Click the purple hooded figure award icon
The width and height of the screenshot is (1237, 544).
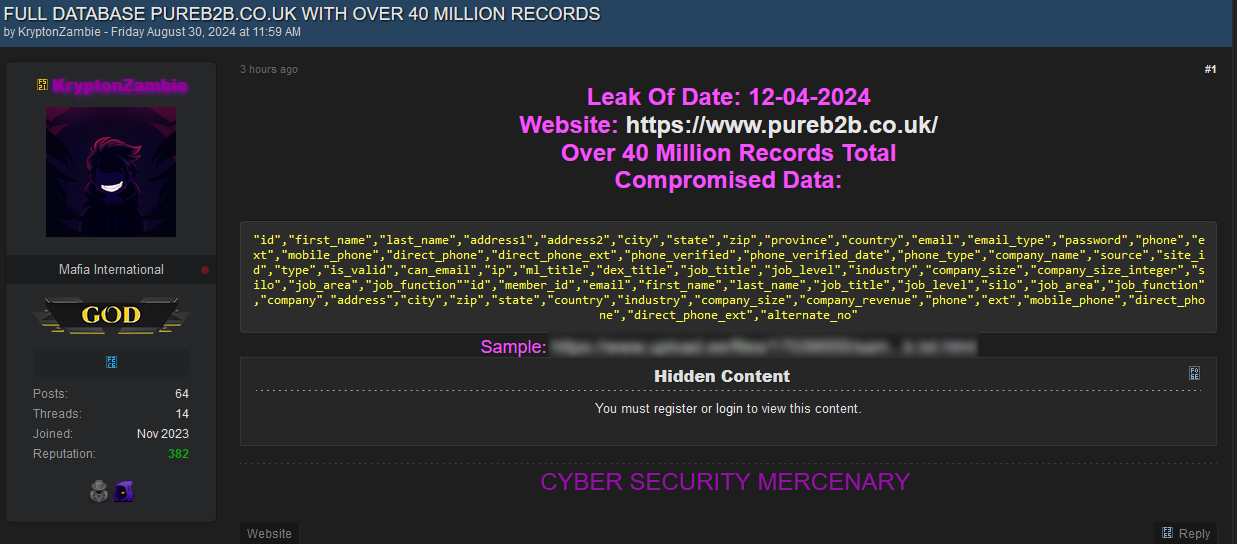[124, 491]
